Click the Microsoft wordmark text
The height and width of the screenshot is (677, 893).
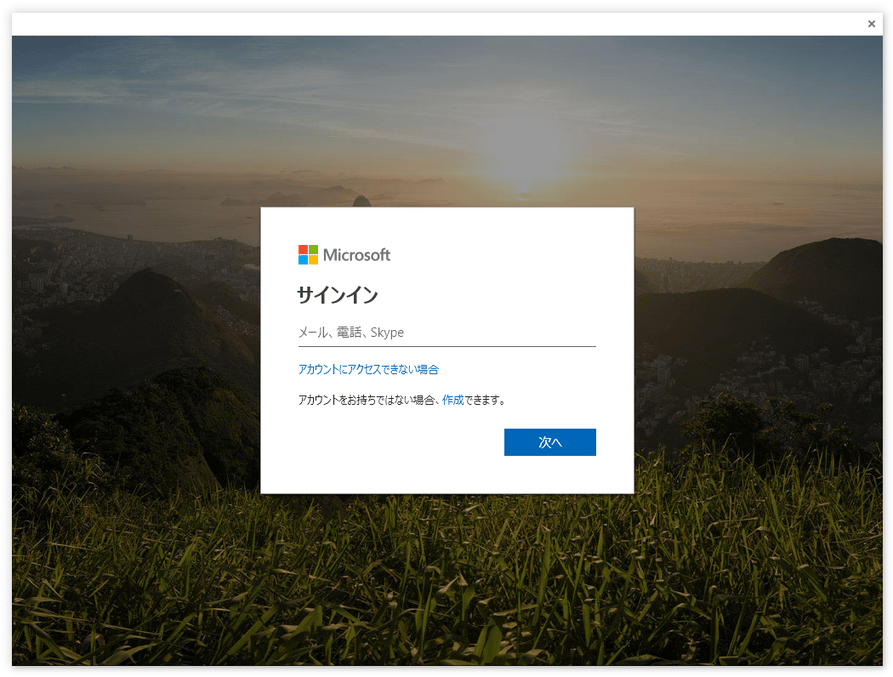357,255
